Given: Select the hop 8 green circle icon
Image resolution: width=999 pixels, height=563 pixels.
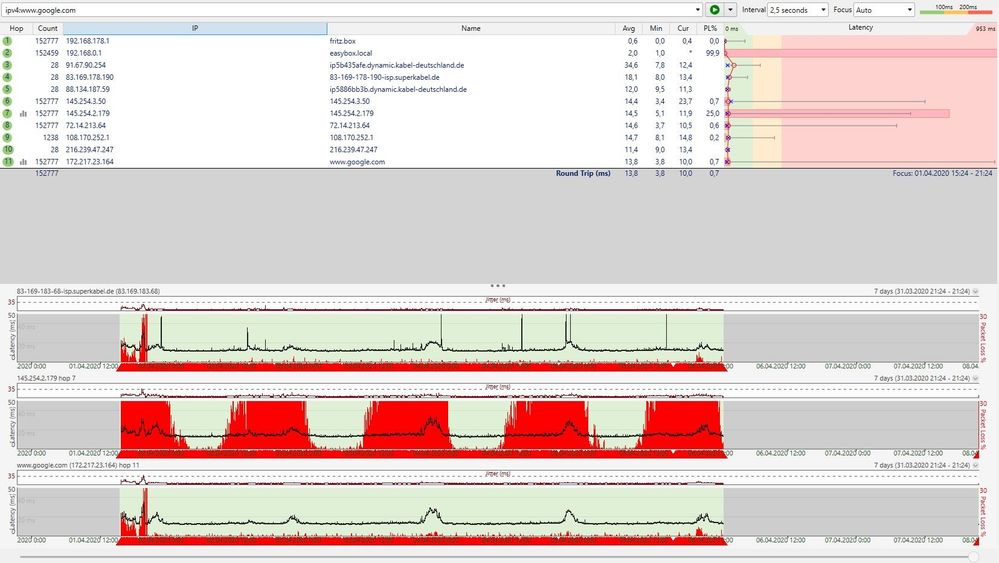Looking at the screenshot, I should [x=8, y=125].
